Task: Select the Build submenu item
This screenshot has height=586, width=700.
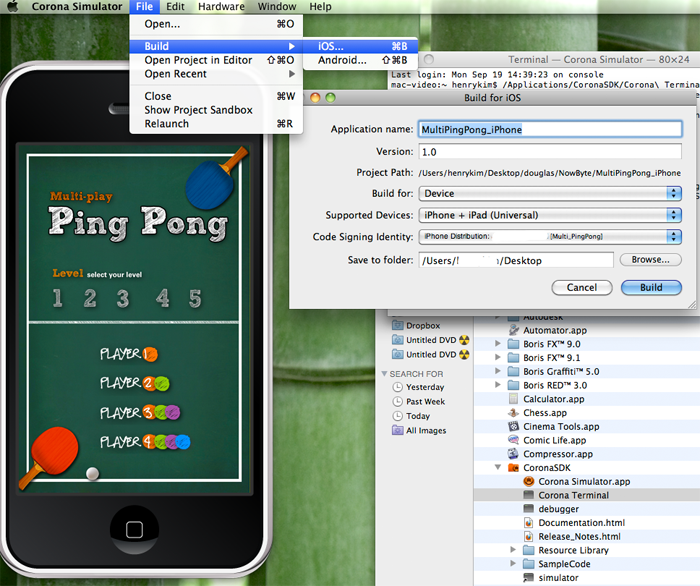Action: [x=216, y=46]
